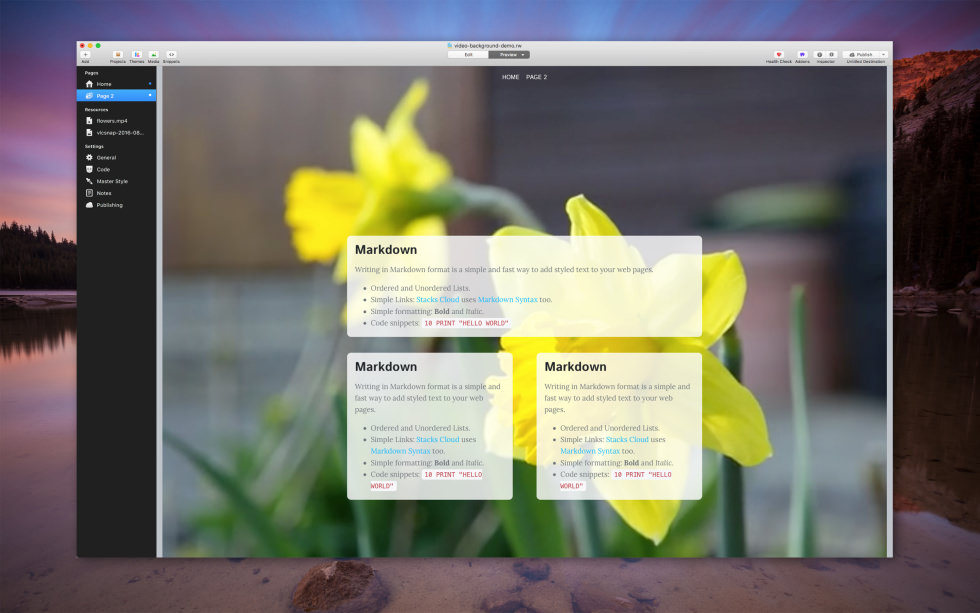Click the document icon in the title bar
This screenshot has height=613, width=980.
tap(449, 46)
